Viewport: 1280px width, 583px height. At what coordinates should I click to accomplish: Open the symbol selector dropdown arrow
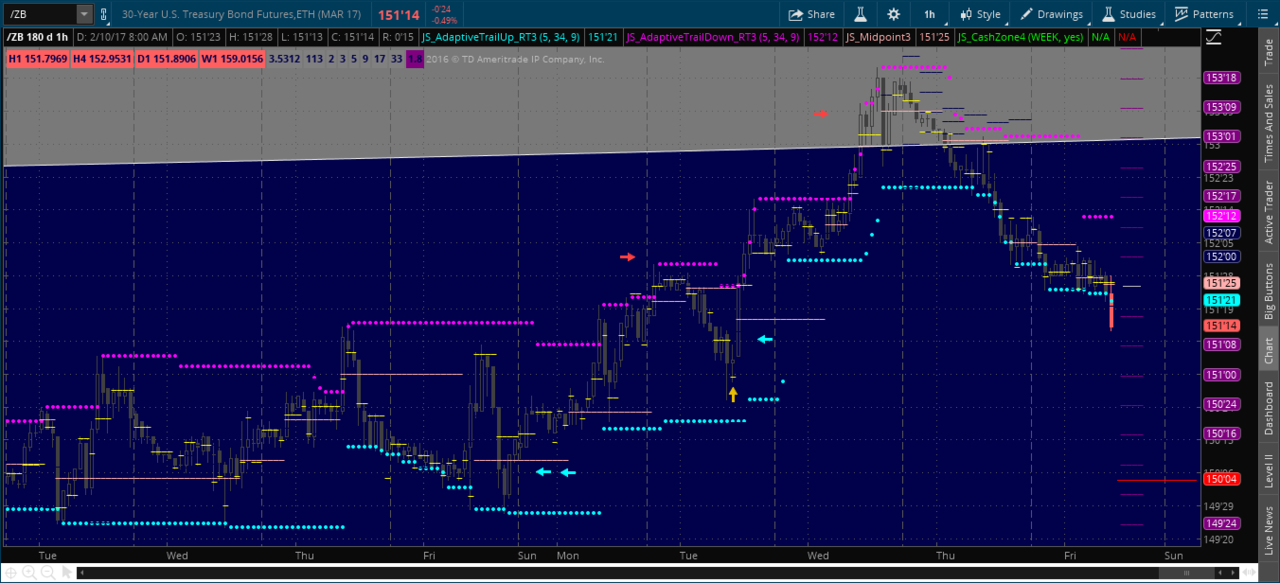(84, 14)
